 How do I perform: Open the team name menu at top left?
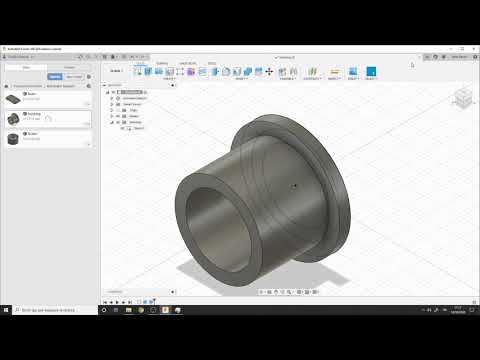(x=19, y=57)
